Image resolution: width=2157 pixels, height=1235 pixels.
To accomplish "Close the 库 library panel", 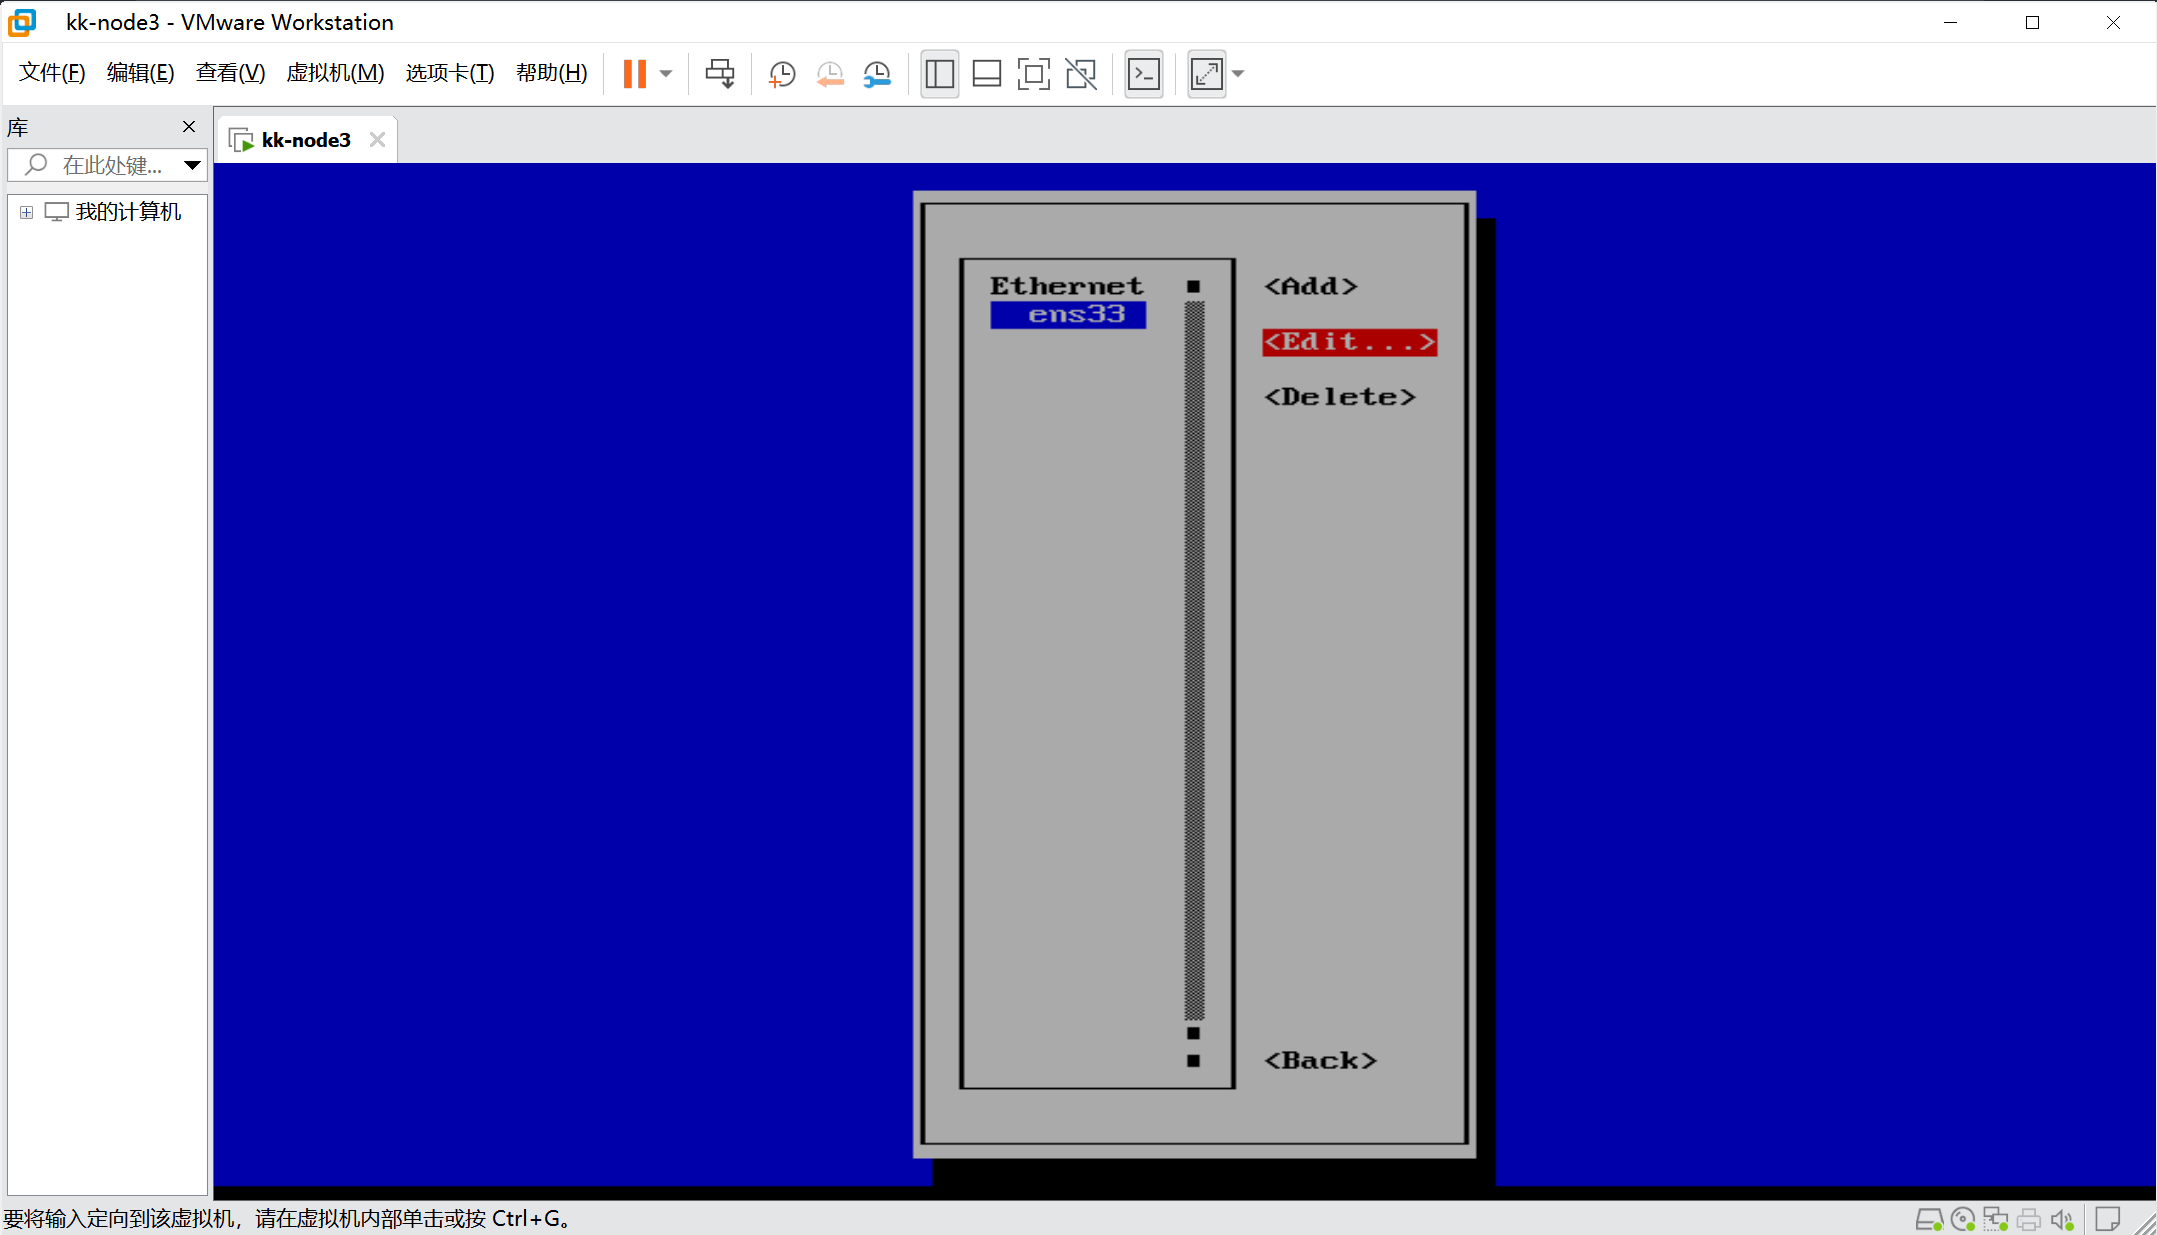I will pyautogui.click(x=189, y=127).
